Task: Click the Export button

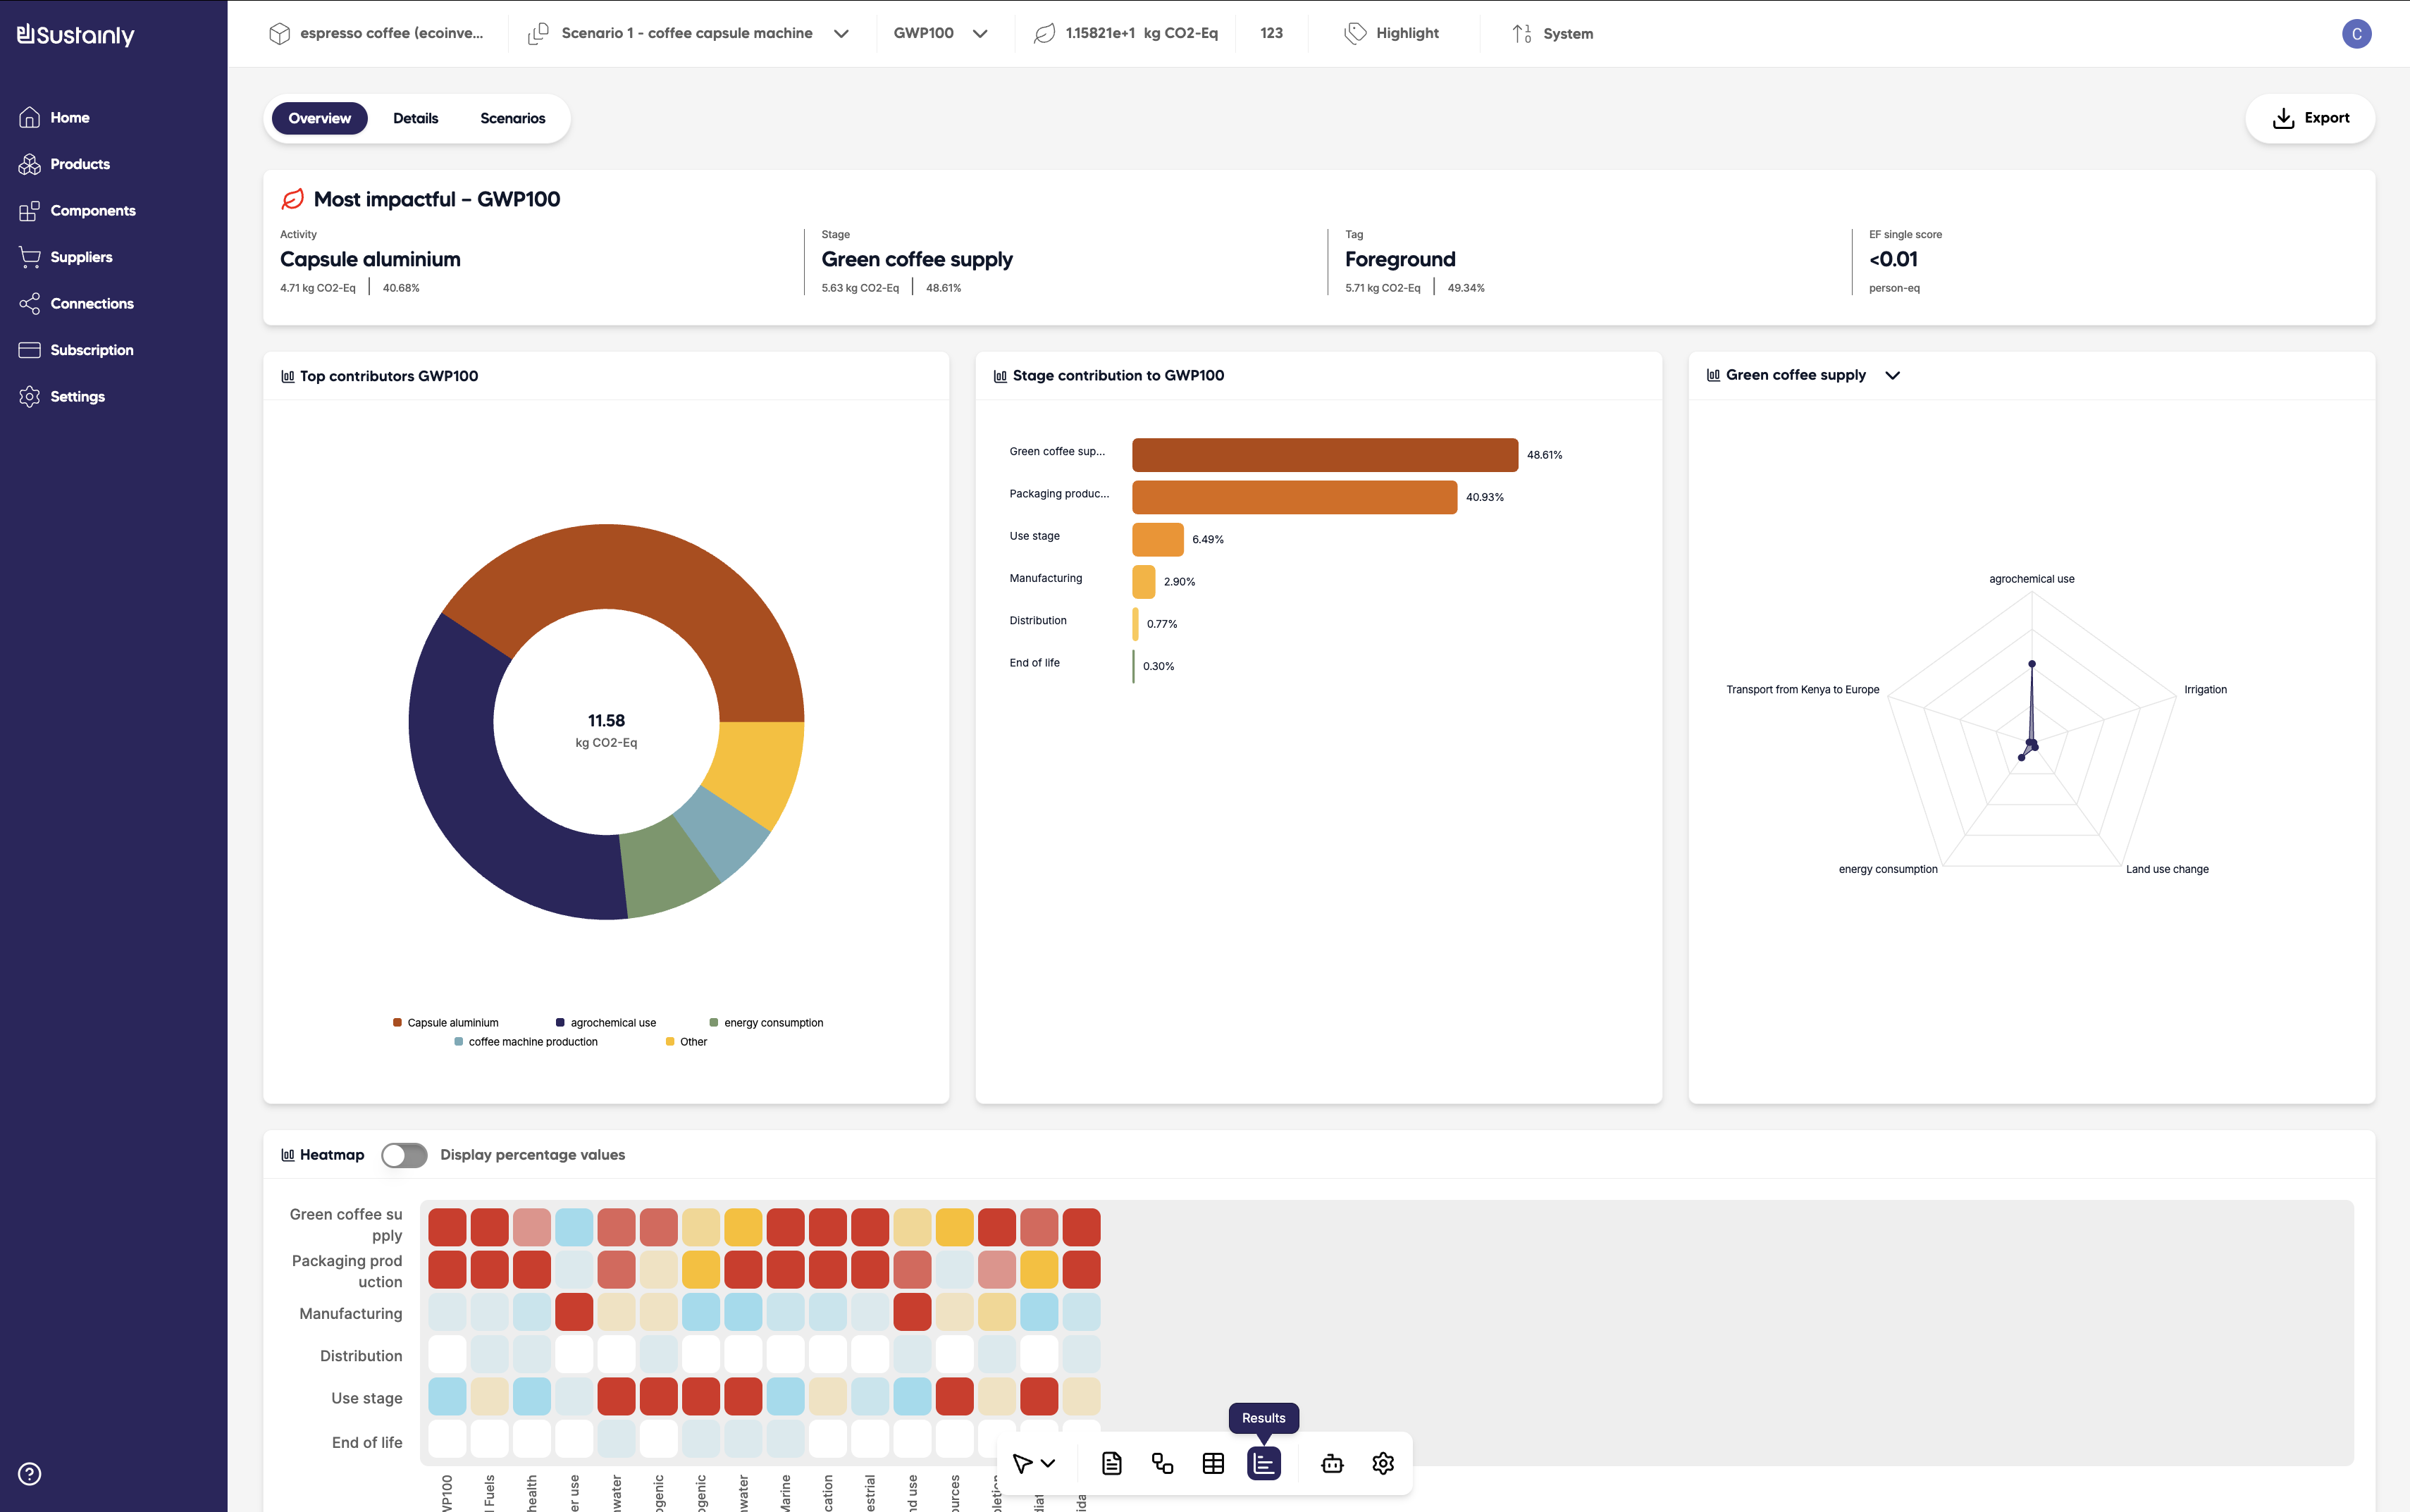Action: [2310, 118]
